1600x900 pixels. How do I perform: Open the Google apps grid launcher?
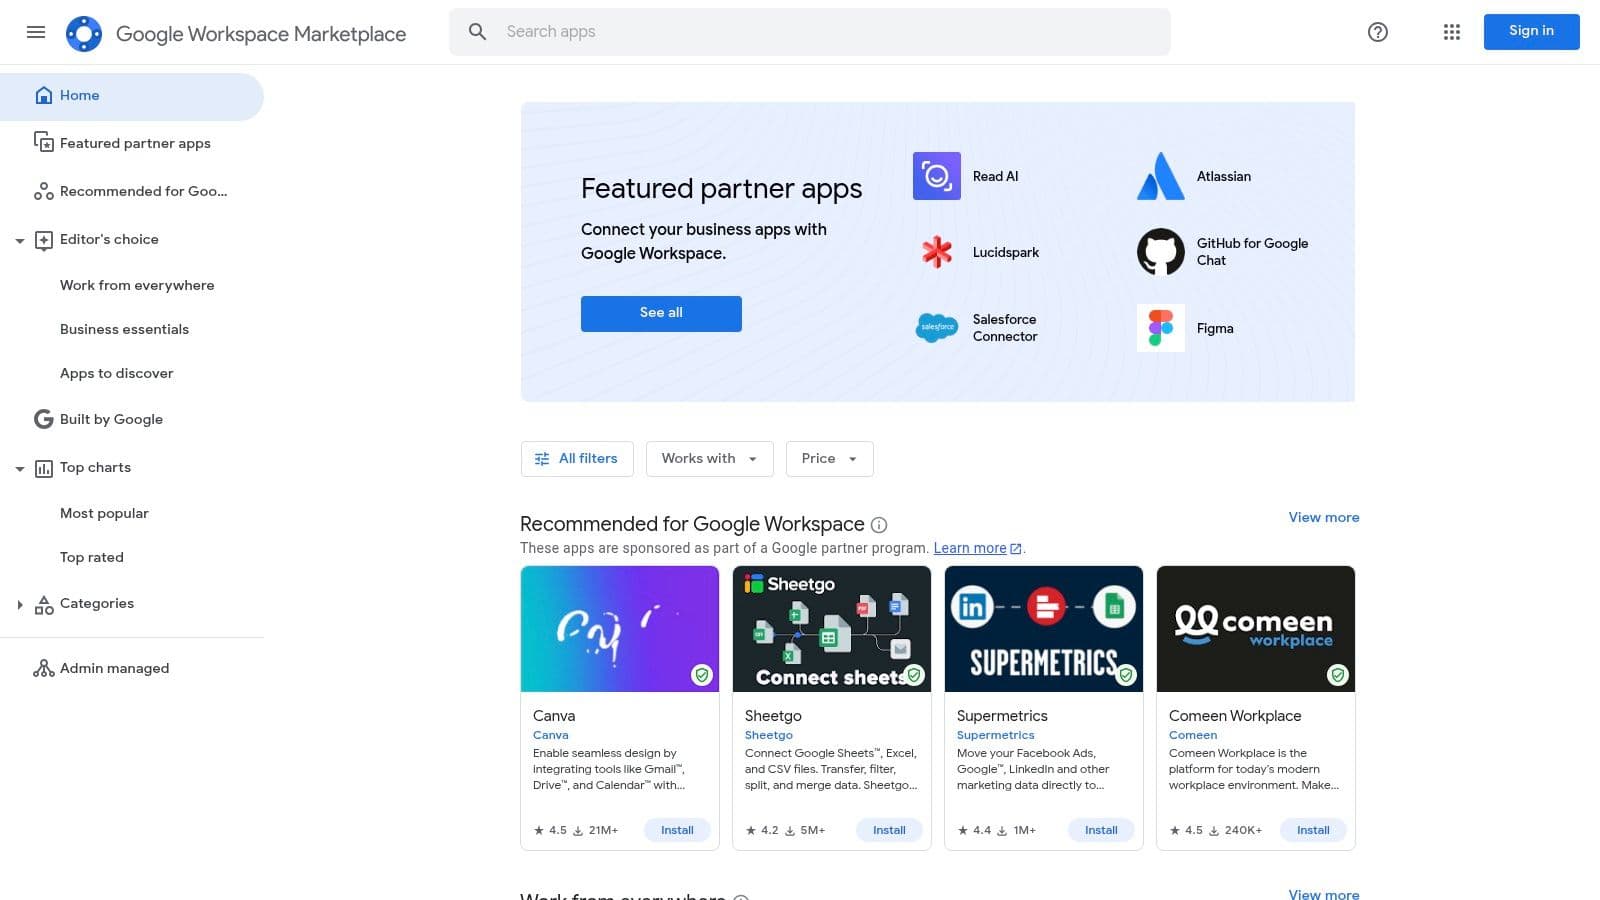click(1451, 32)
